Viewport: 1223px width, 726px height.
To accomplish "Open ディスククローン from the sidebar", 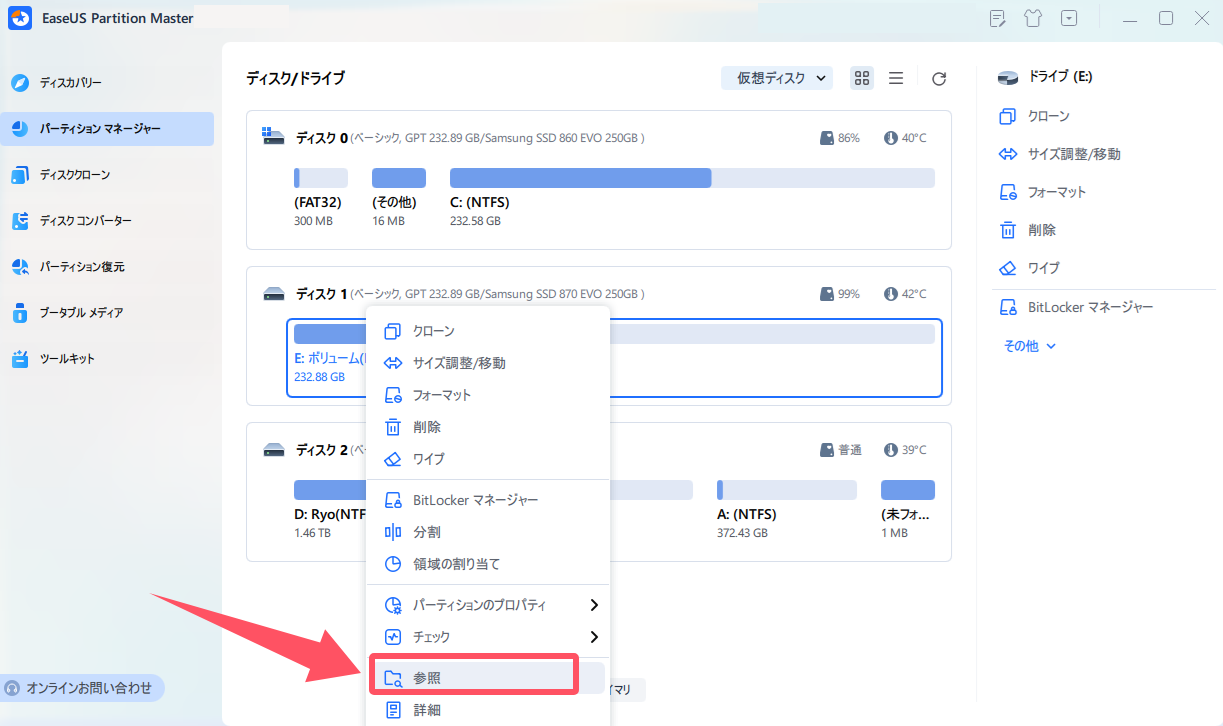I will [74, 175].
